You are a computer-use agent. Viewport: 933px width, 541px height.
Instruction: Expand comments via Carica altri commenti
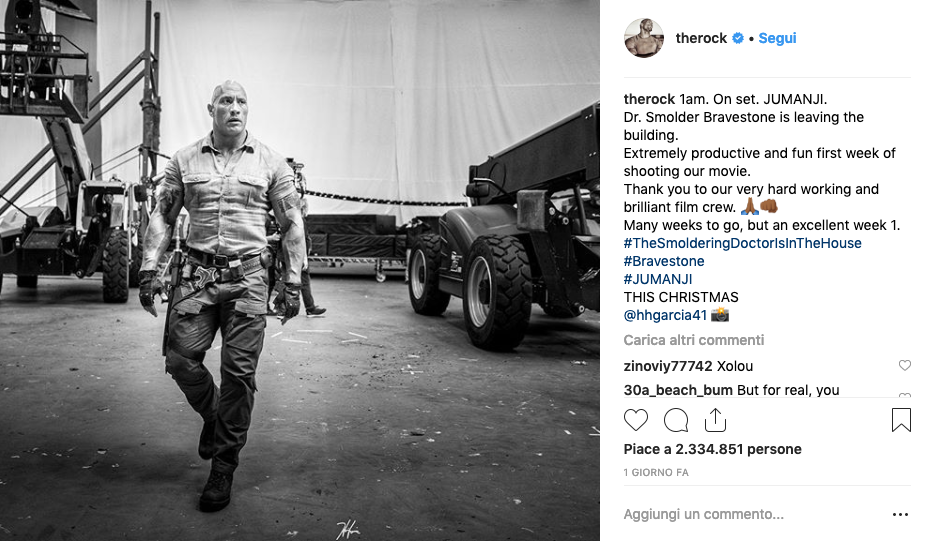[694, 340]
